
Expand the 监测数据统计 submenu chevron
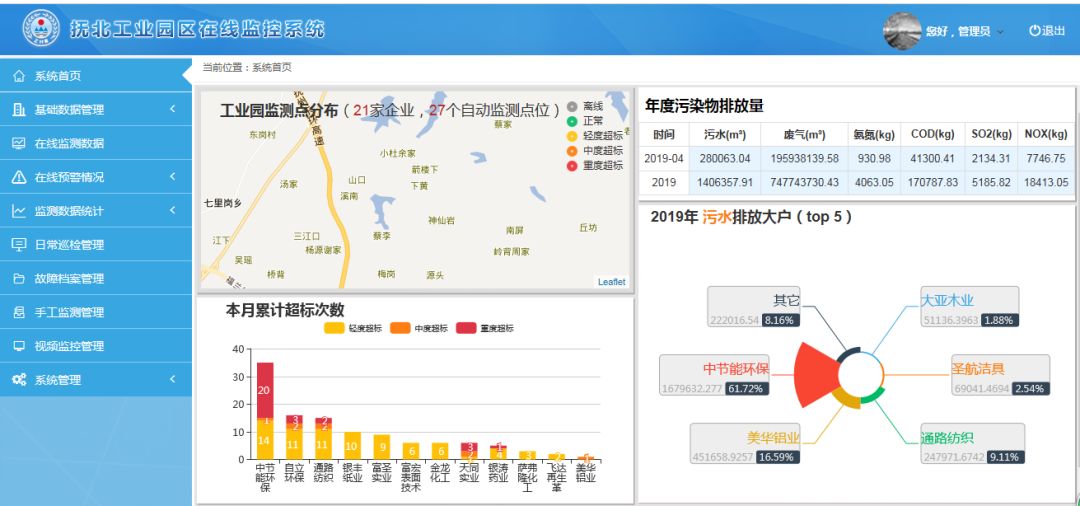pos(172,211)
